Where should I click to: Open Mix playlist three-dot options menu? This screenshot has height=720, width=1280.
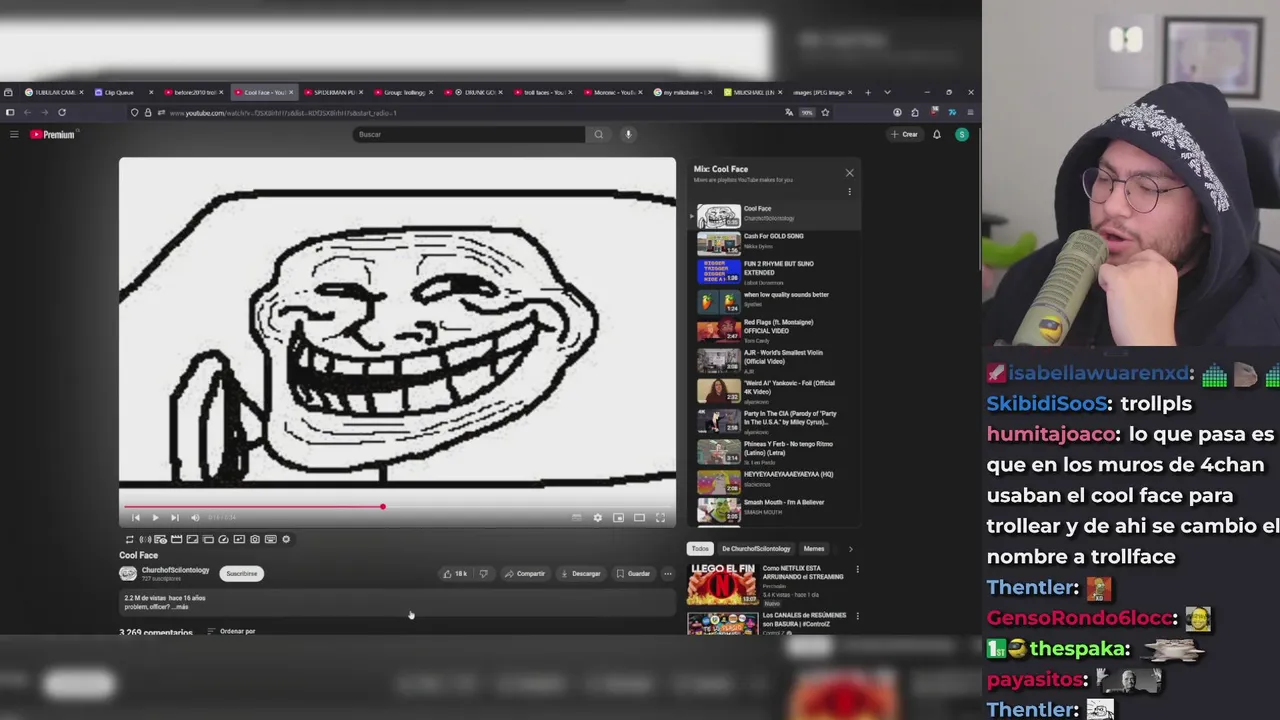[849, 192]
